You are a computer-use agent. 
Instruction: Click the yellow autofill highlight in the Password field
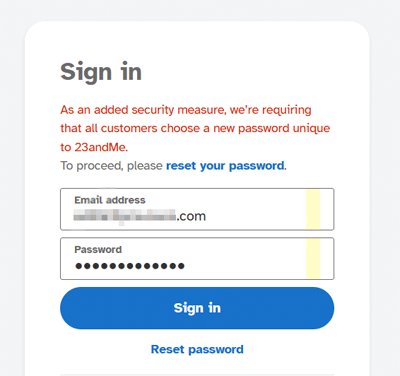[x=313, y=258]
